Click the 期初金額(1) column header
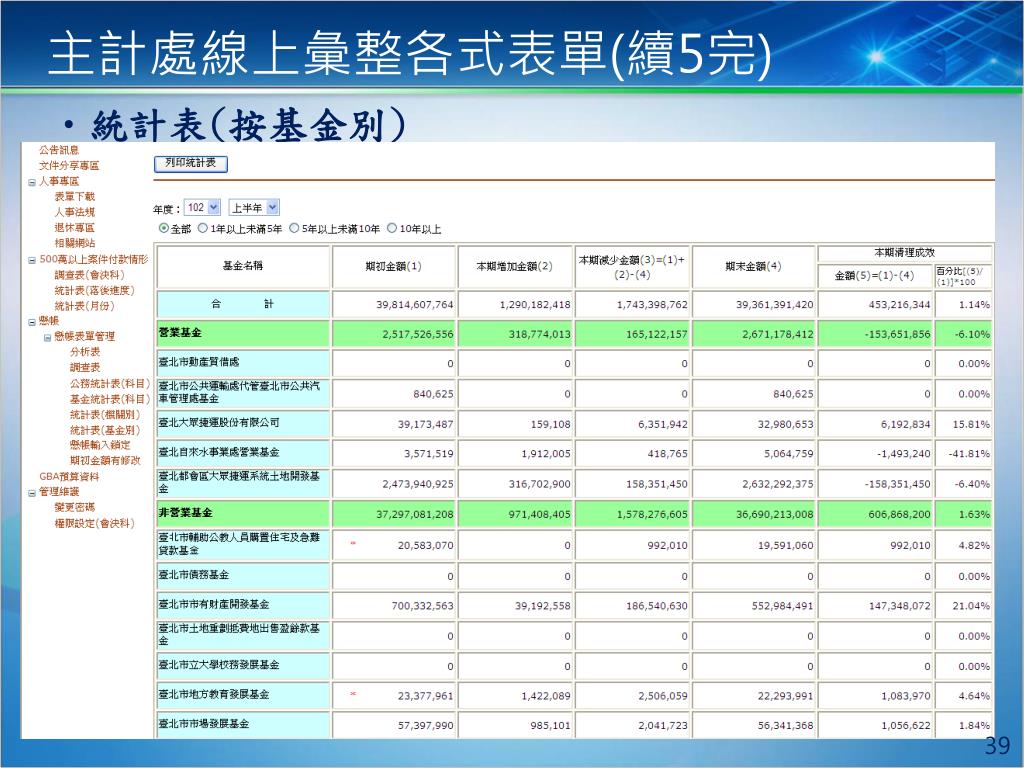 pos(394,266)
